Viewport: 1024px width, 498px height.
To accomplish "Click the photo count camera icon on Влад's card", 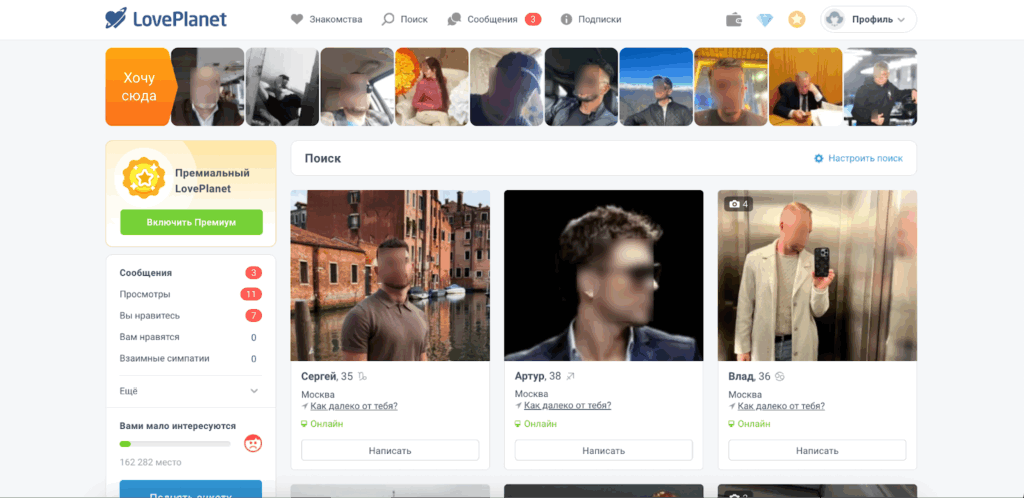I will [x=735, y=204].
